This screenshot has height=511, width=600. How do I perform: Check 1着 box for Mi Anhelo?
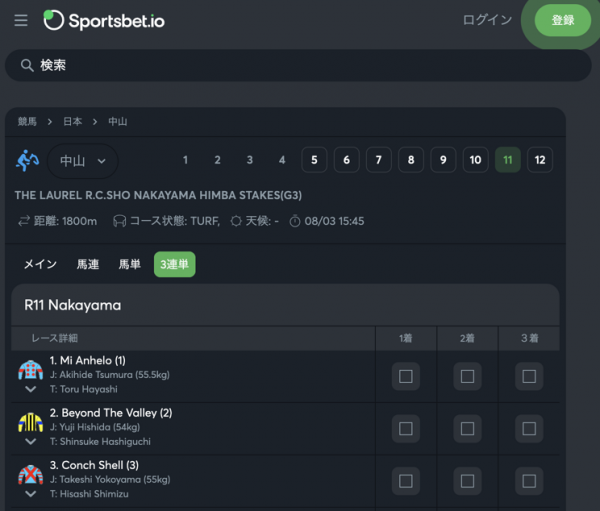pyautogui.click(x=405, y=377)
